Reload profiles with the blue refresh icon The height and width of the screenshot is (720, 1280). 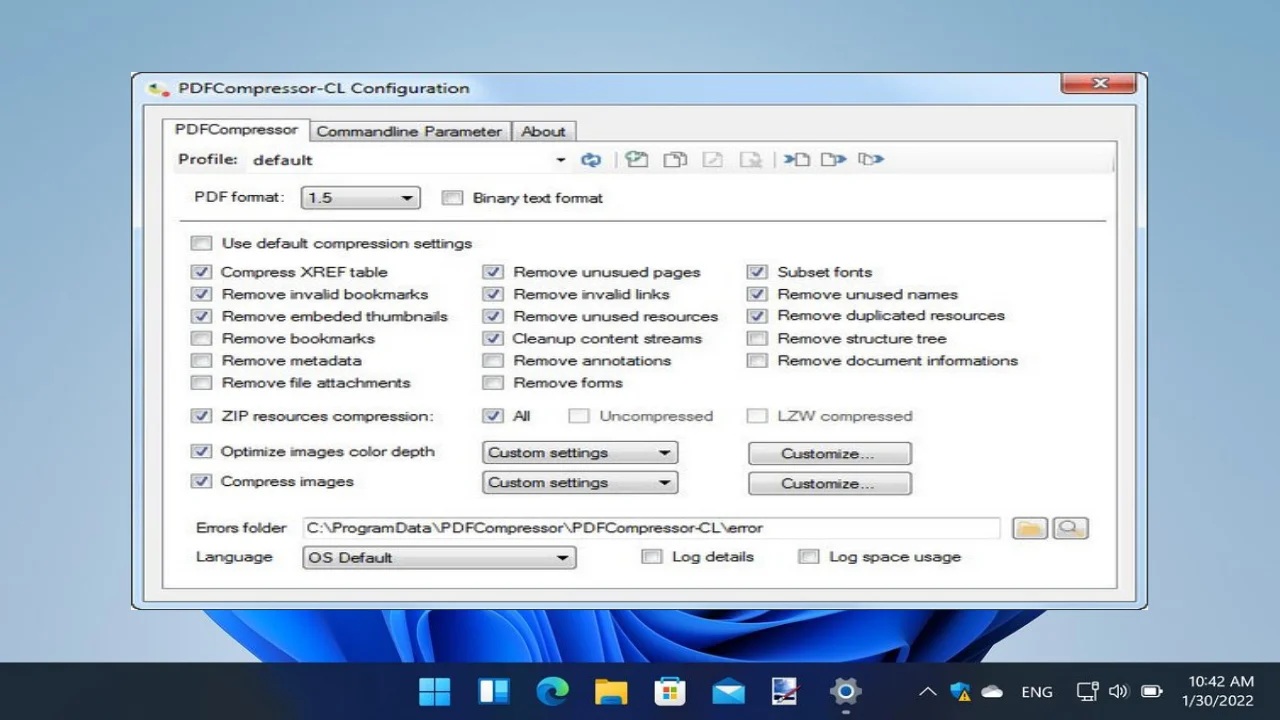[x=591, y=160]
